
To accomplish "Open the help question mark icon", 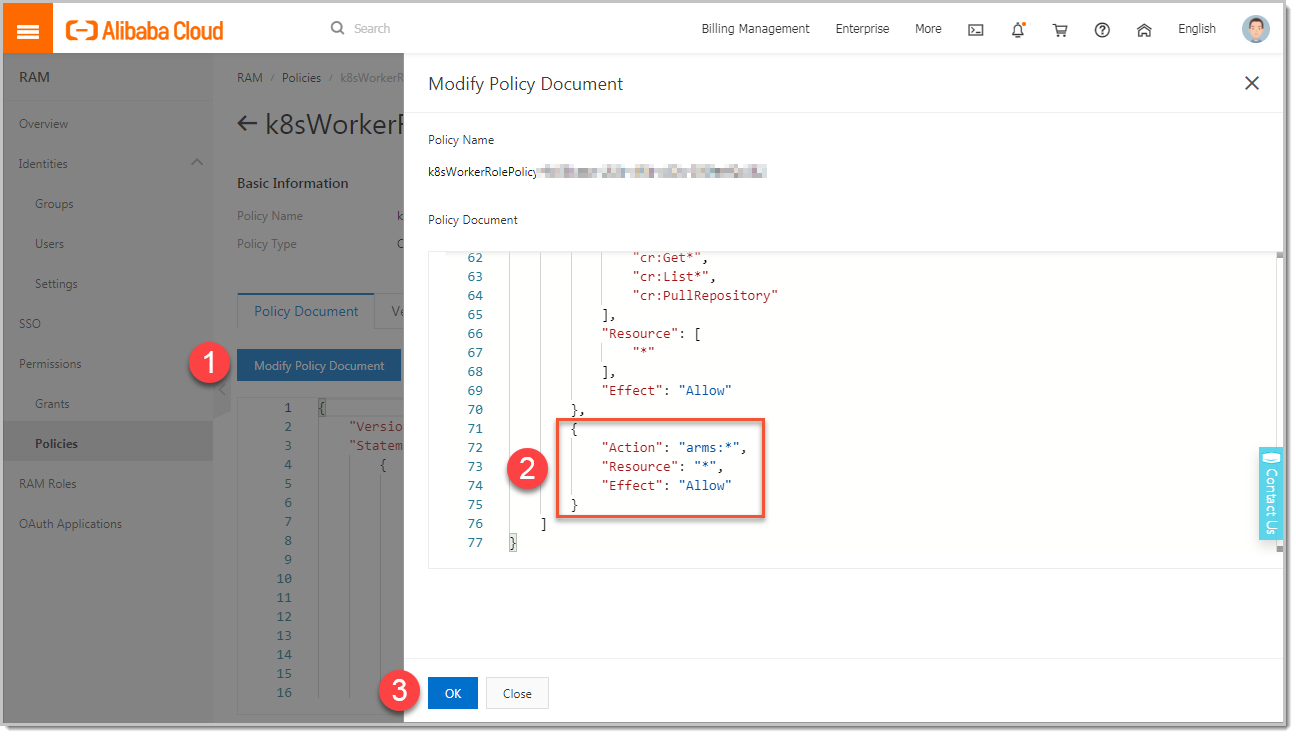I will click(1102, 30).
